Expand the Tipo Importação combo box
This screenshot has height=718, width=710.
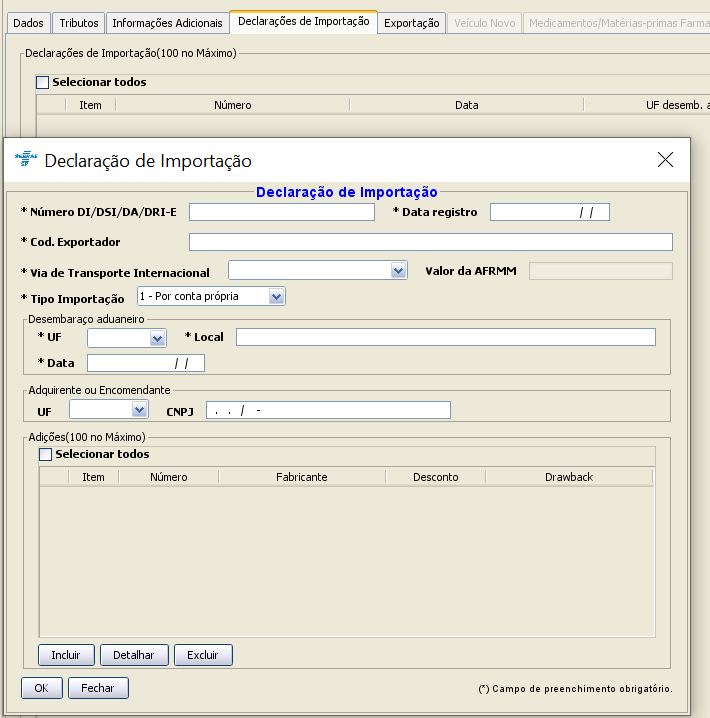[x=277, y=297]
